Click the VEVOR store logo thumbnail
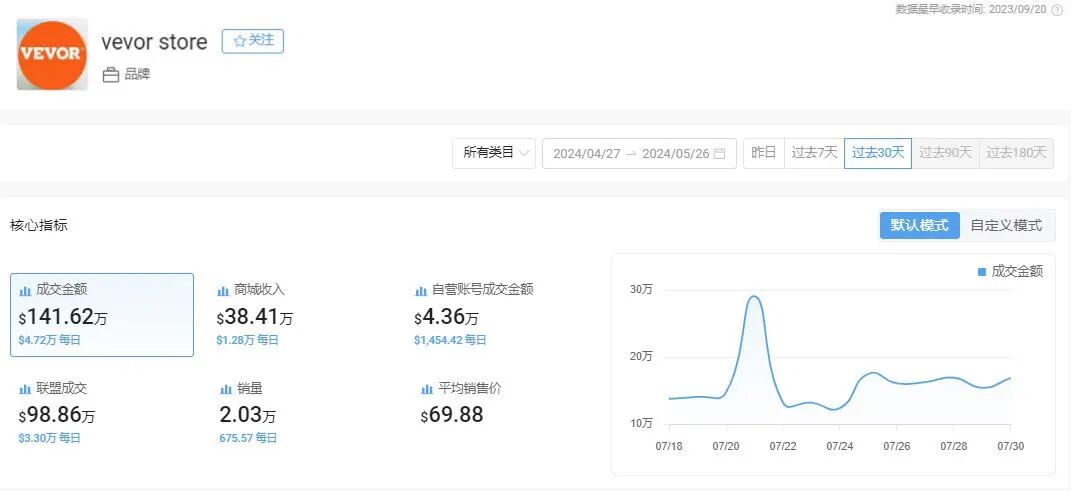The width and height of the screenshot is (1071, 491). [53, 55]
